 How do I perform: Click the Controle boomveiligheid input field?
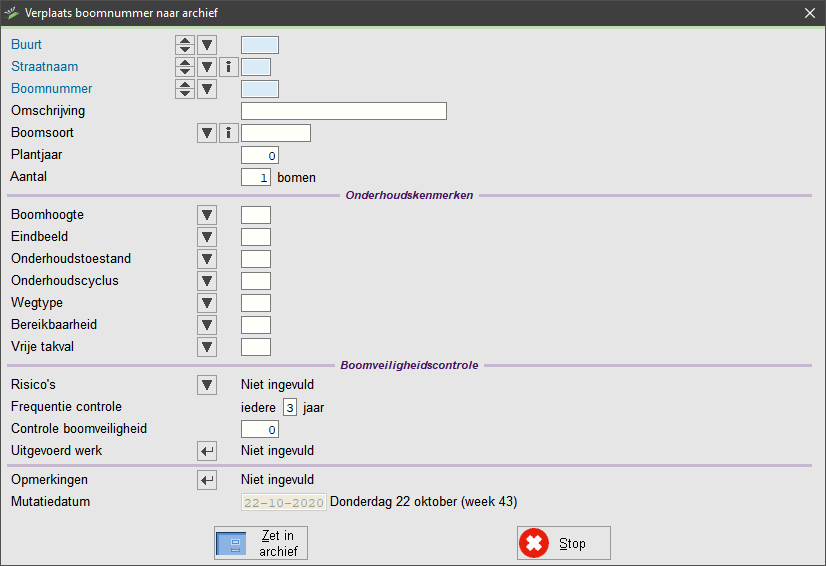click(260, 430)
